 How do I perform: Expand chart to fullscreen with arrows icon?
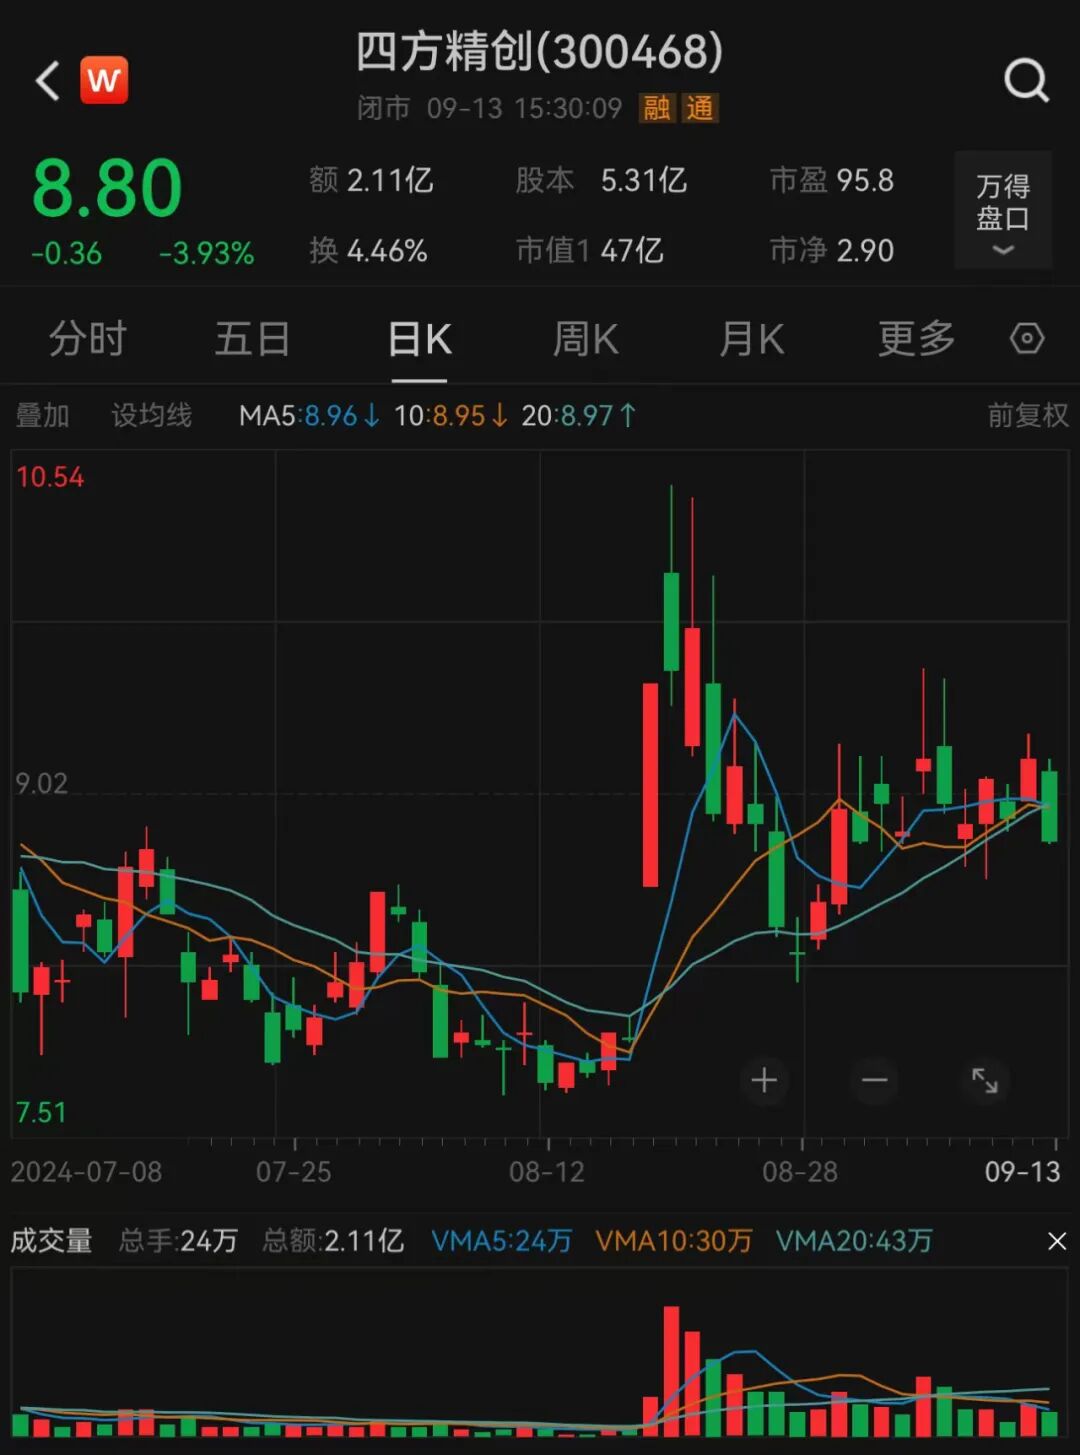tap(984, 1080)
